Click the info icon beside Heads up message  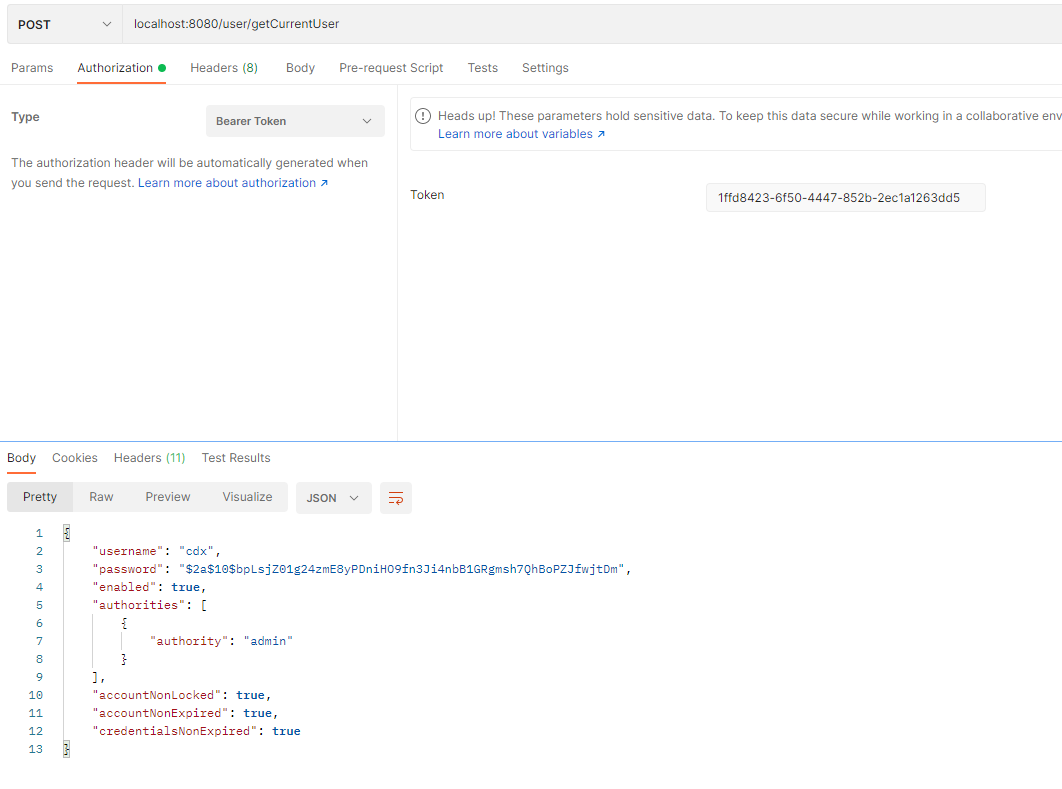click(423, 116)
